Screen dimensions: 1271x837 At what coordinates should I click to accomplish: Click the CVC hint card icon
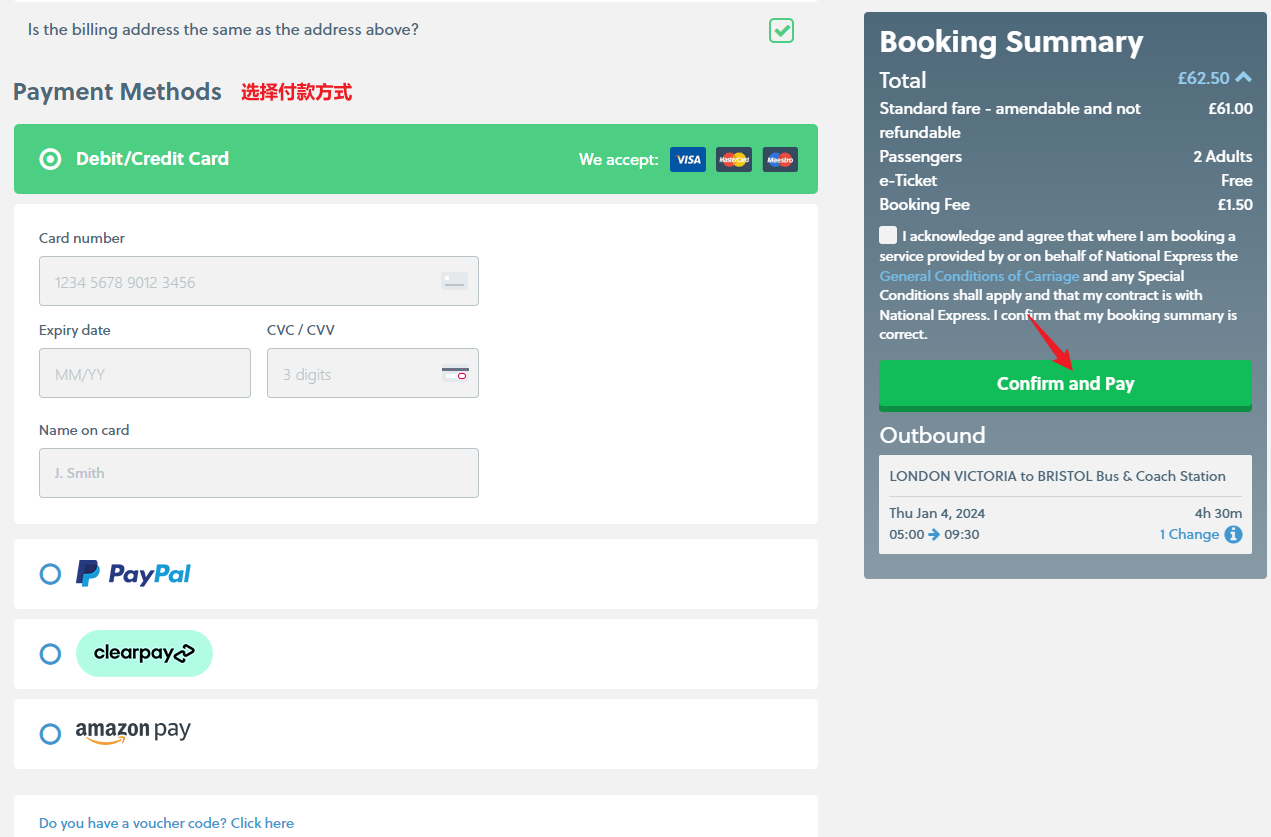[x=455, y=374]
